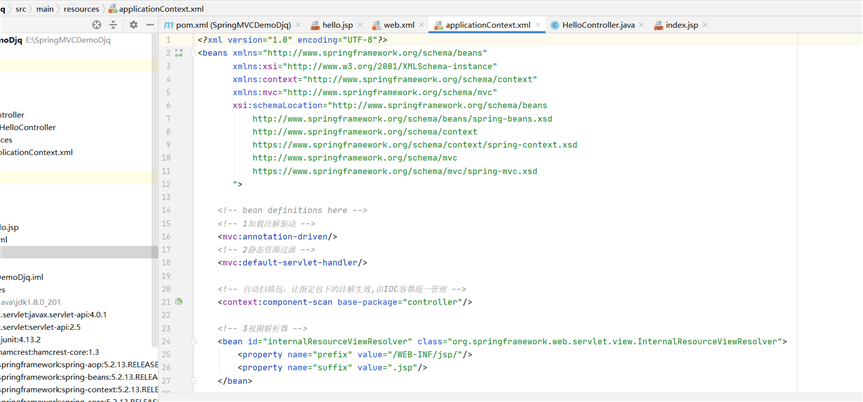The width and height of the screenshot is (863, 402).
Task: Select the SpringMVCDemoDjq.iml file in tree
Action: pyautogui.click(x=21, y=277)
